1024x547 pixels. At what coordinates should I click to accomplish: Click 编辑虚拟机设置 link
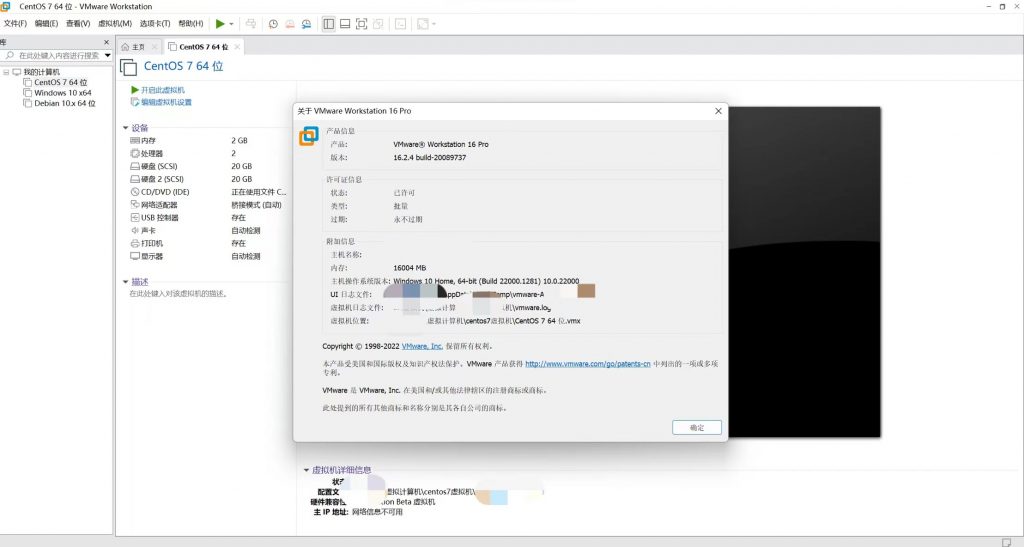[x=161, y=102]
